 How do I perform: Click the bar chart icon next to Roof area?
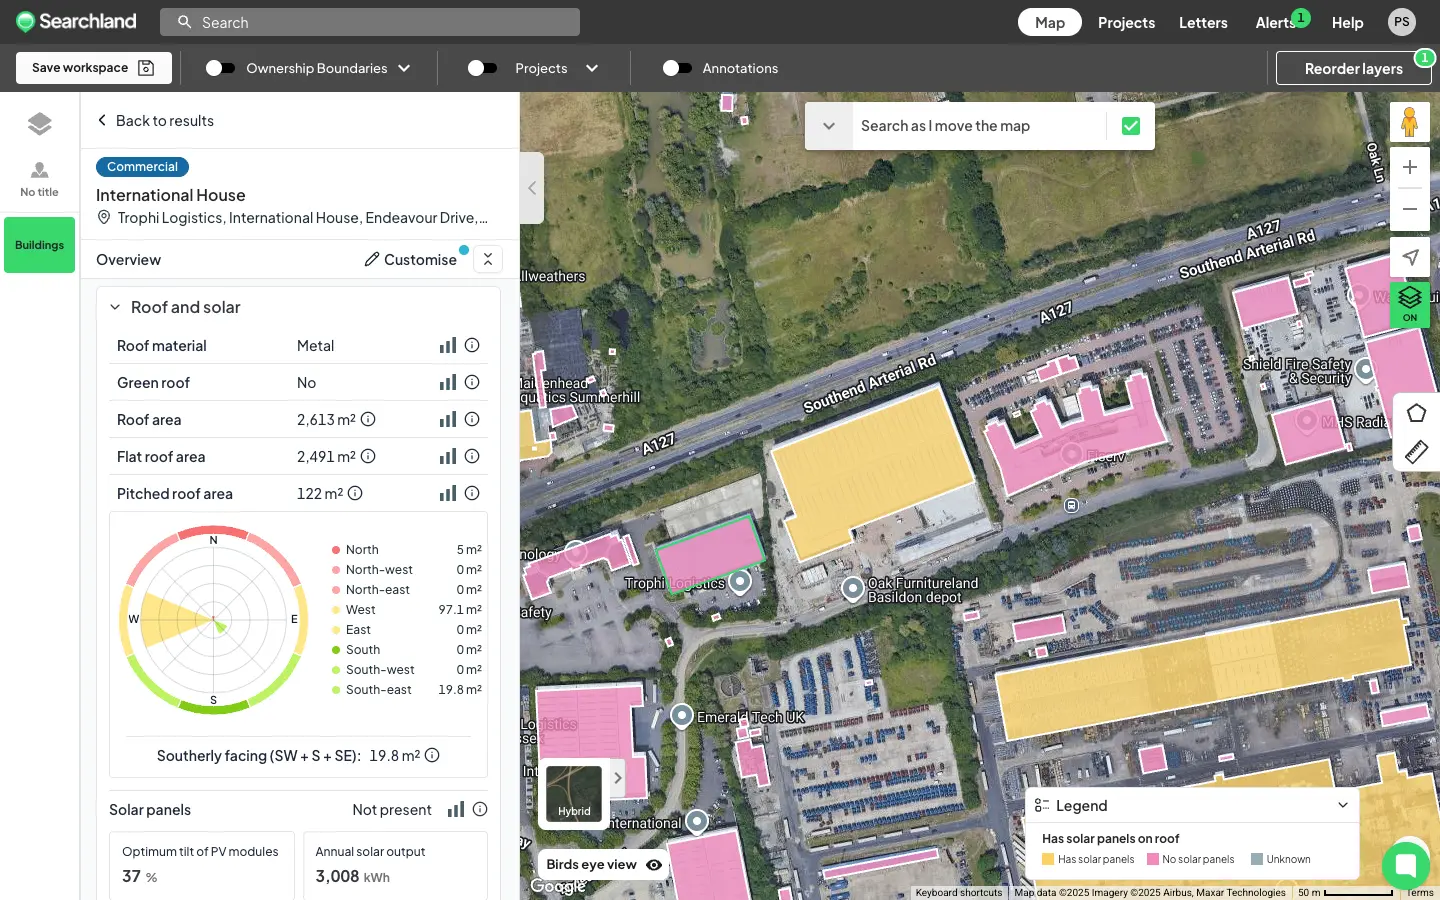[447, 419]
